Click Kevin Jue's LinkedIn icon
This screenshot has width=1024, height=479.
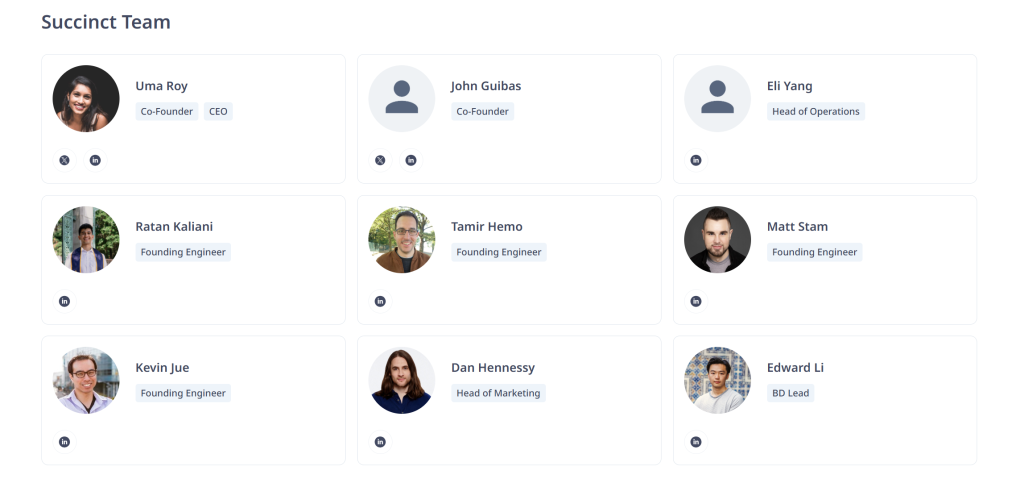point(64,442)
